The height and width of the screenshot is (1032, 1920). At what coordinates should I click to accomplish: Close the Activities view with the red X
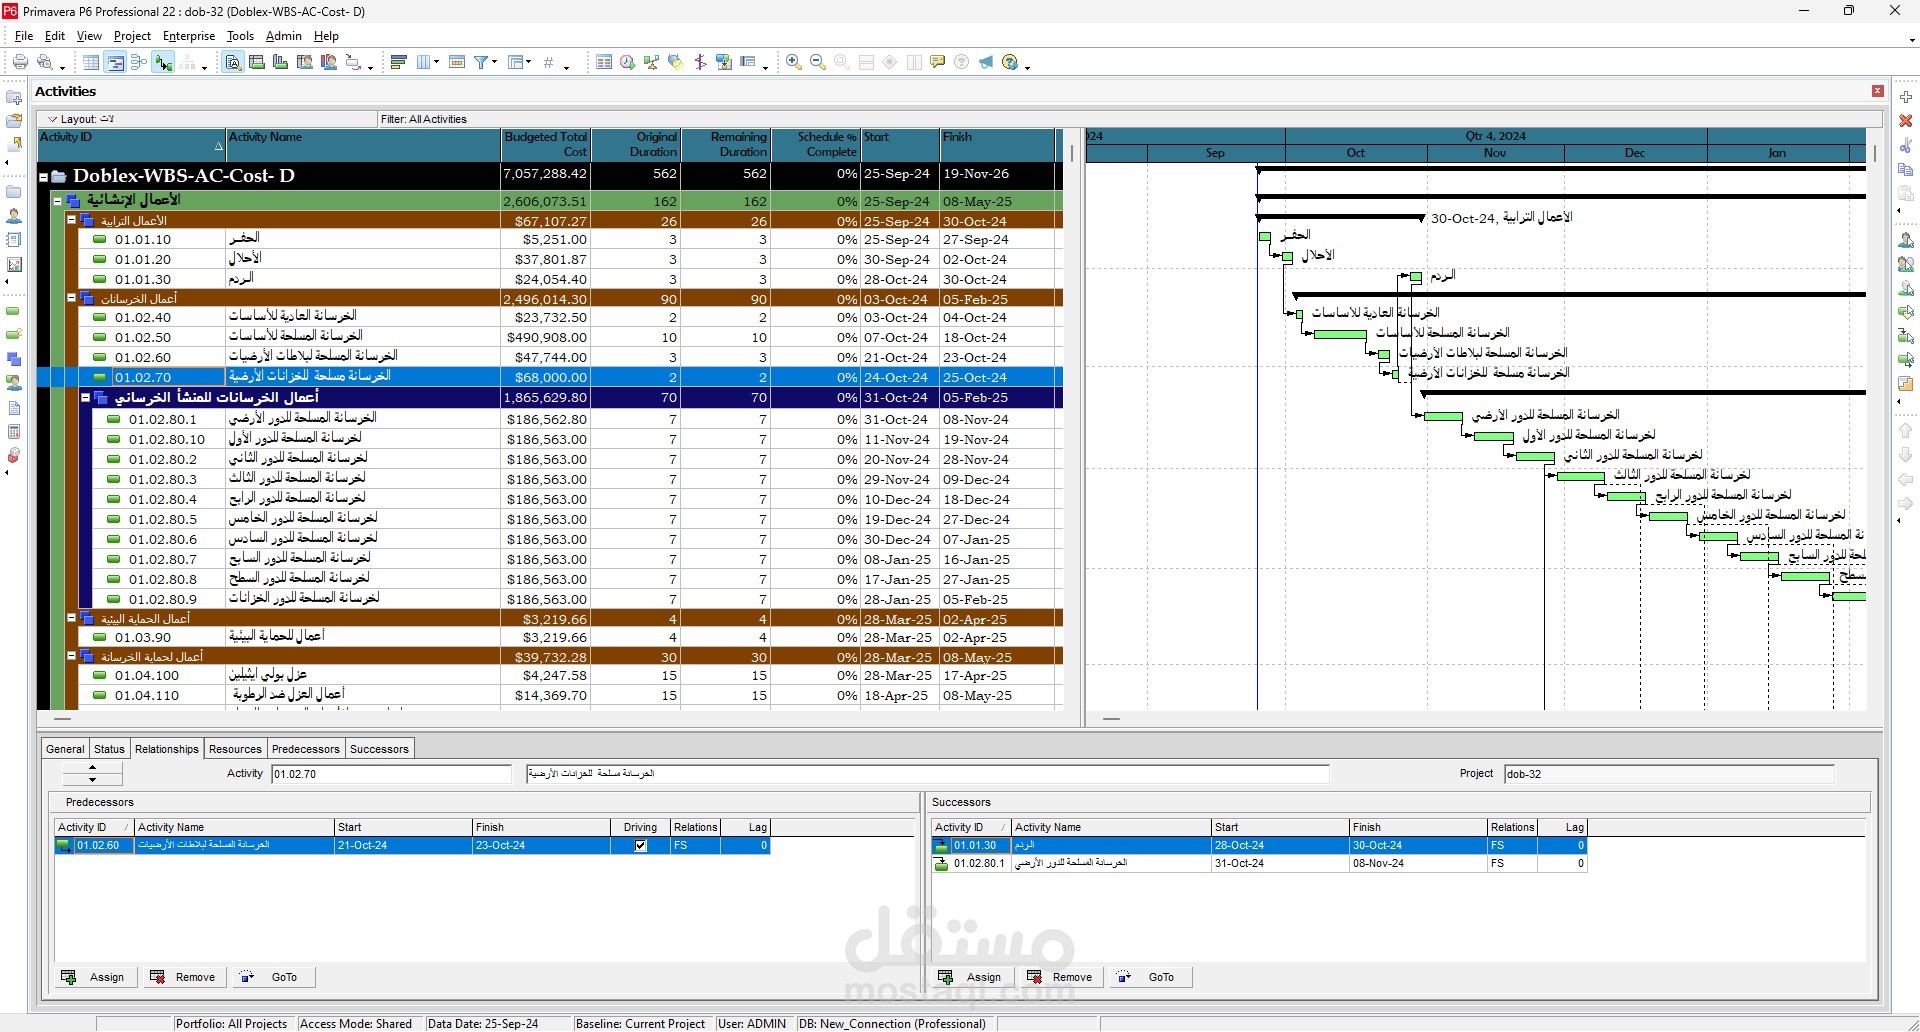[x=1878, y=91]
